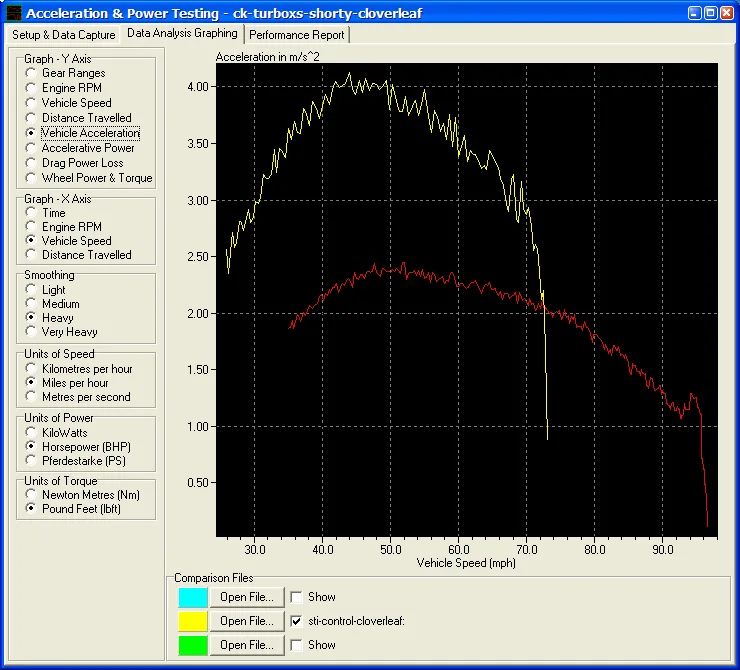Enable Show checkbox for cyan comparison file

(296, 597)
